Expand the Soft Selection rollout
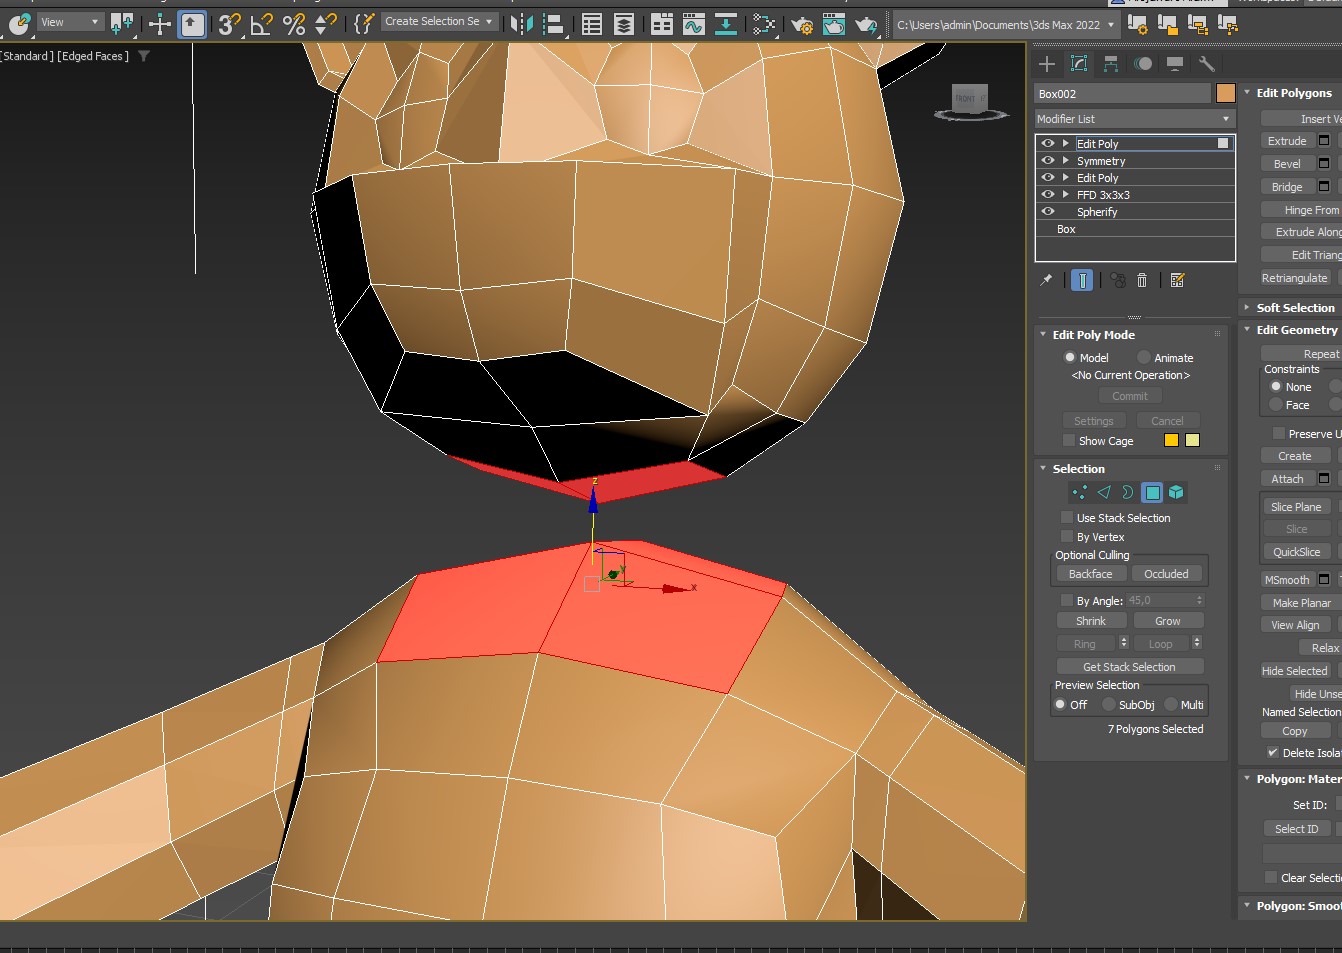The image size is (1342, 953). (1294, 308)
